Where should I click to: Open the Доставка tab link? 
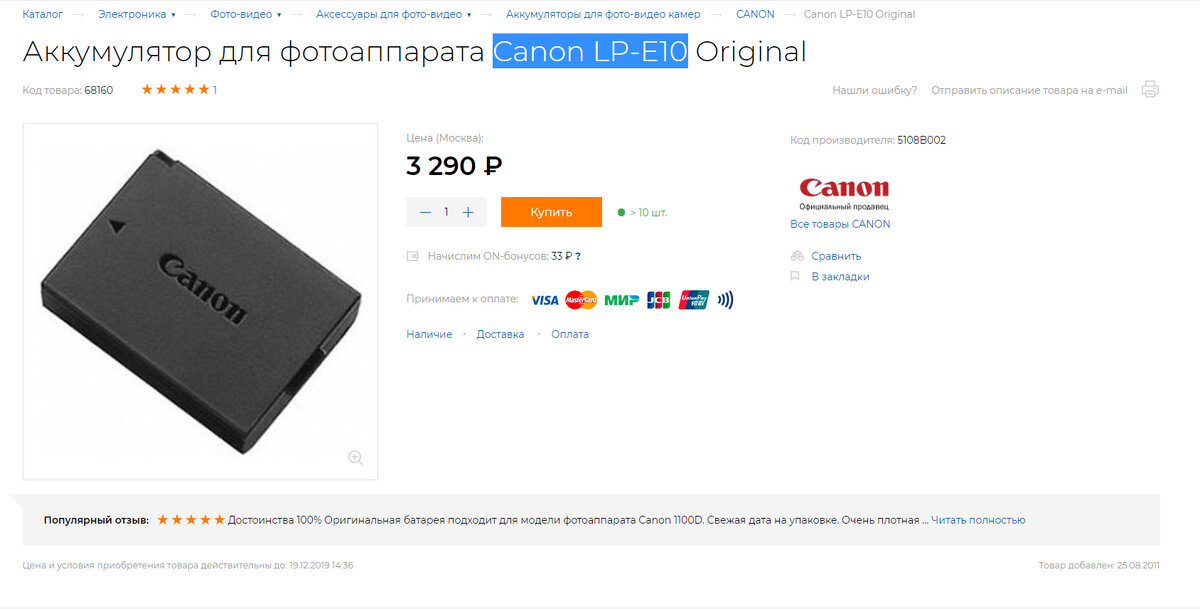pyautogui.click(x=500, y=334)
